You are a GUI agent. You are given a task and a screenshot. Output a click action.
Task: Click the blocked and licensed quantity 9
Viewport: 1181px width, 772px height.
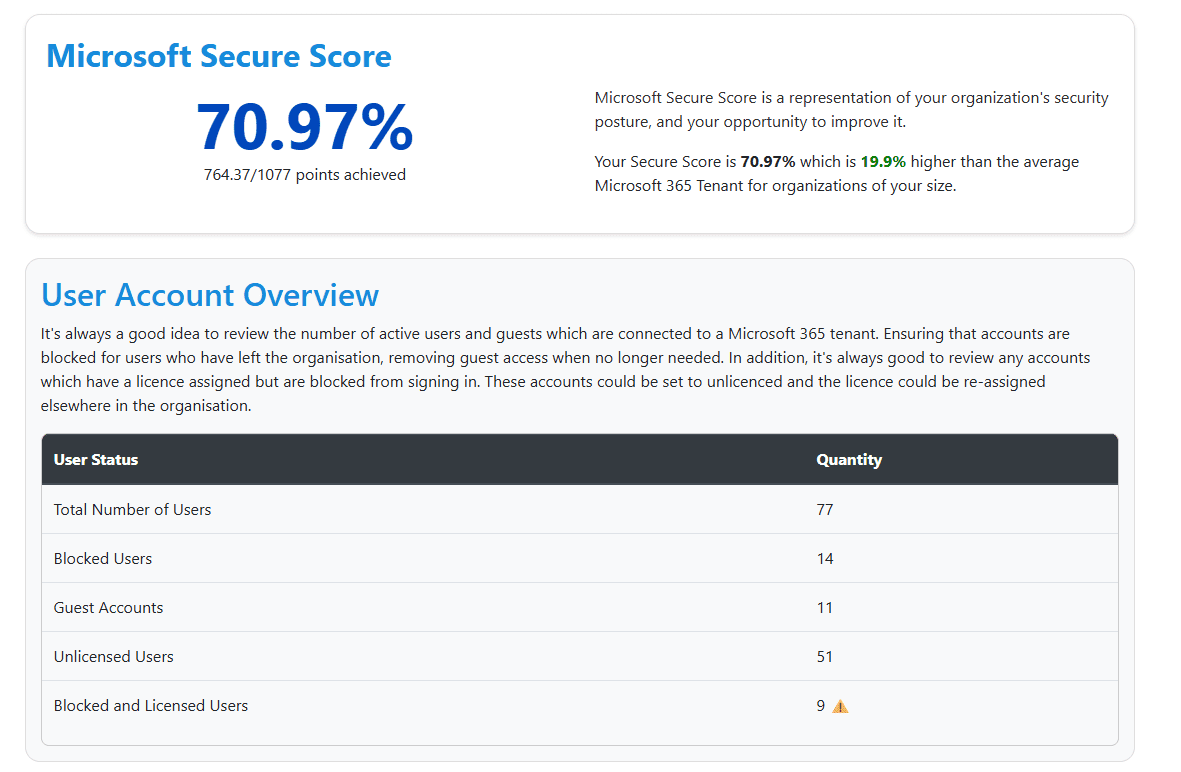click(821, 706)
